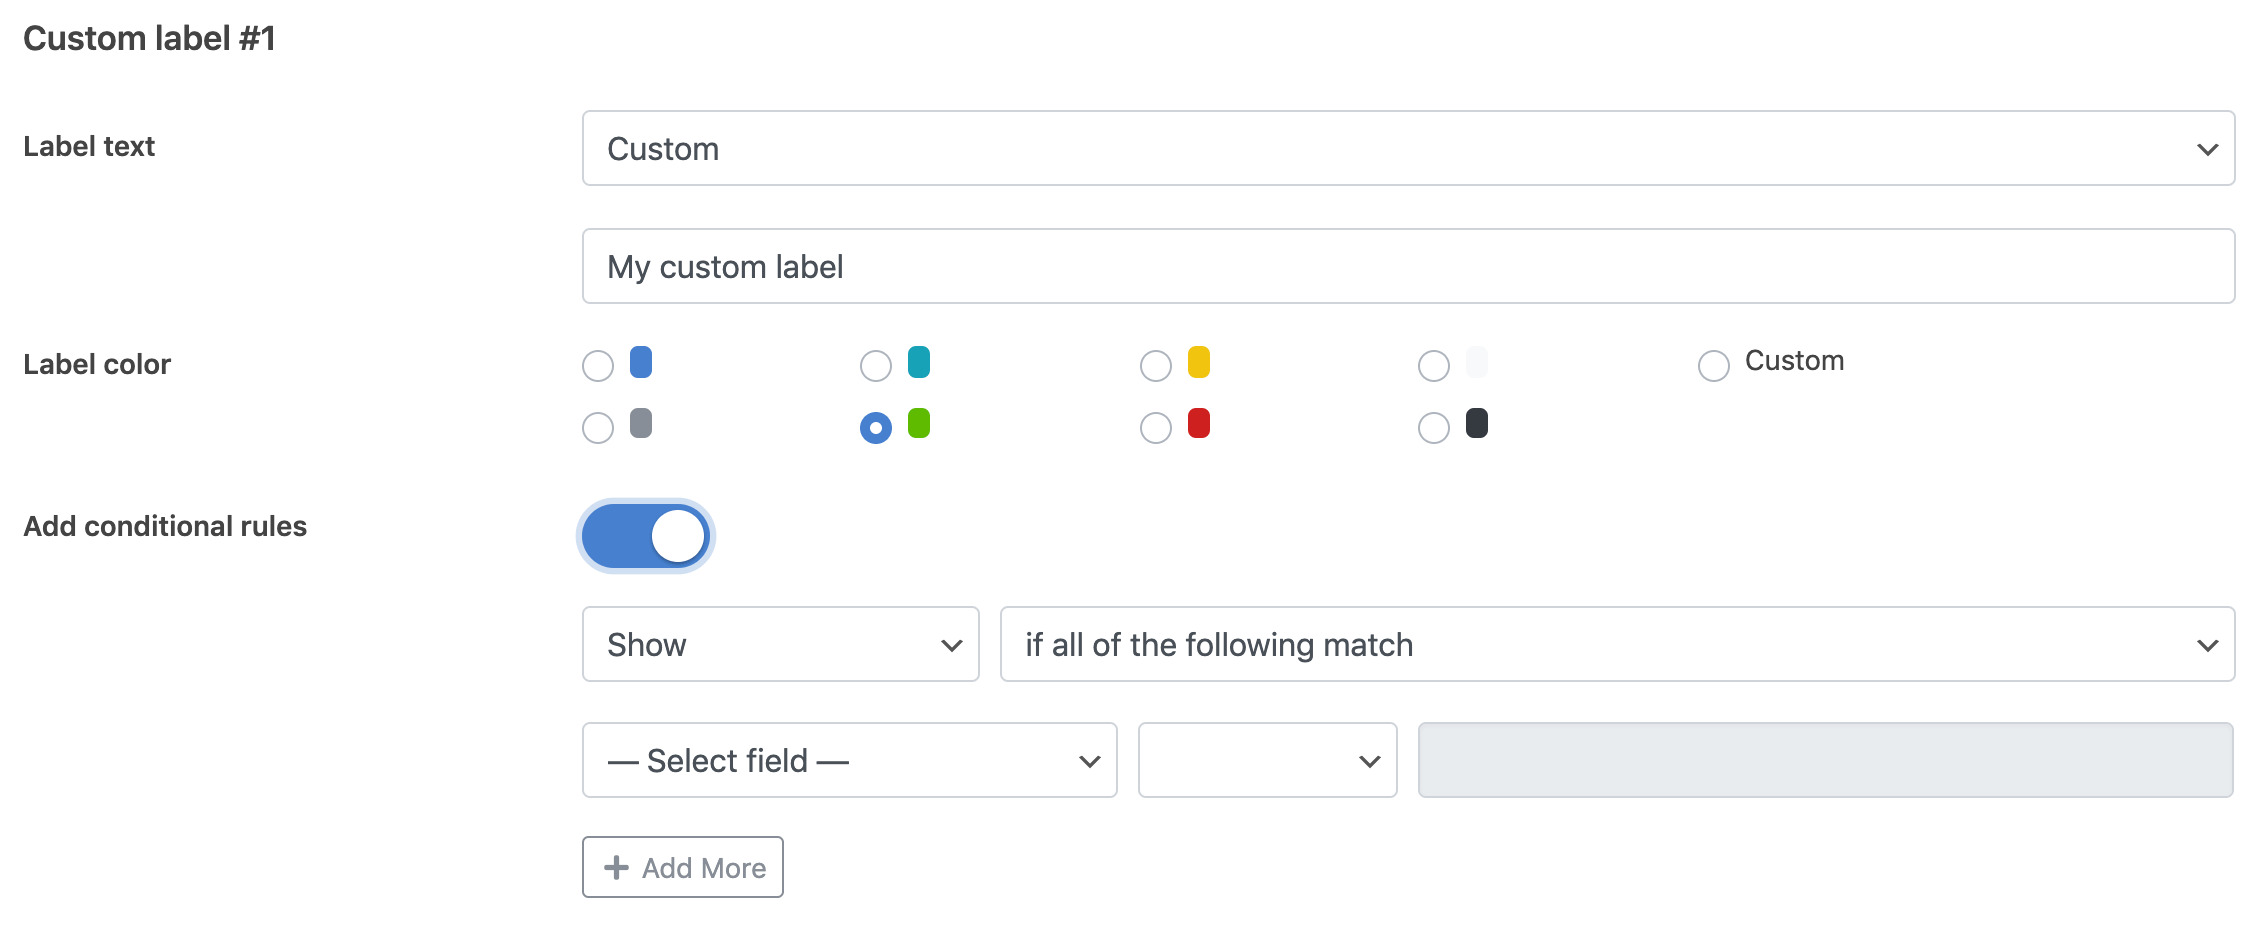Screen dimensions: 2250x938
Task: Select the Custom color radio option
Action: (x=1714, y=366)
